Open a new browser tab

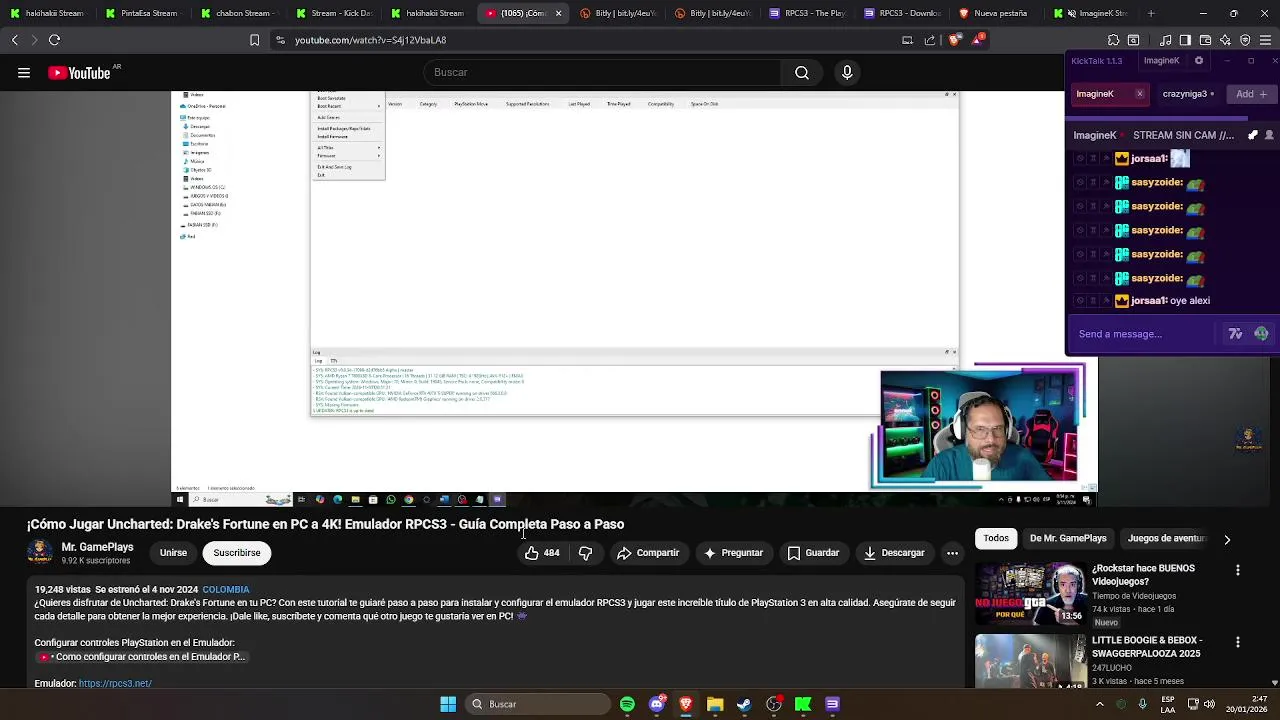1151,13
